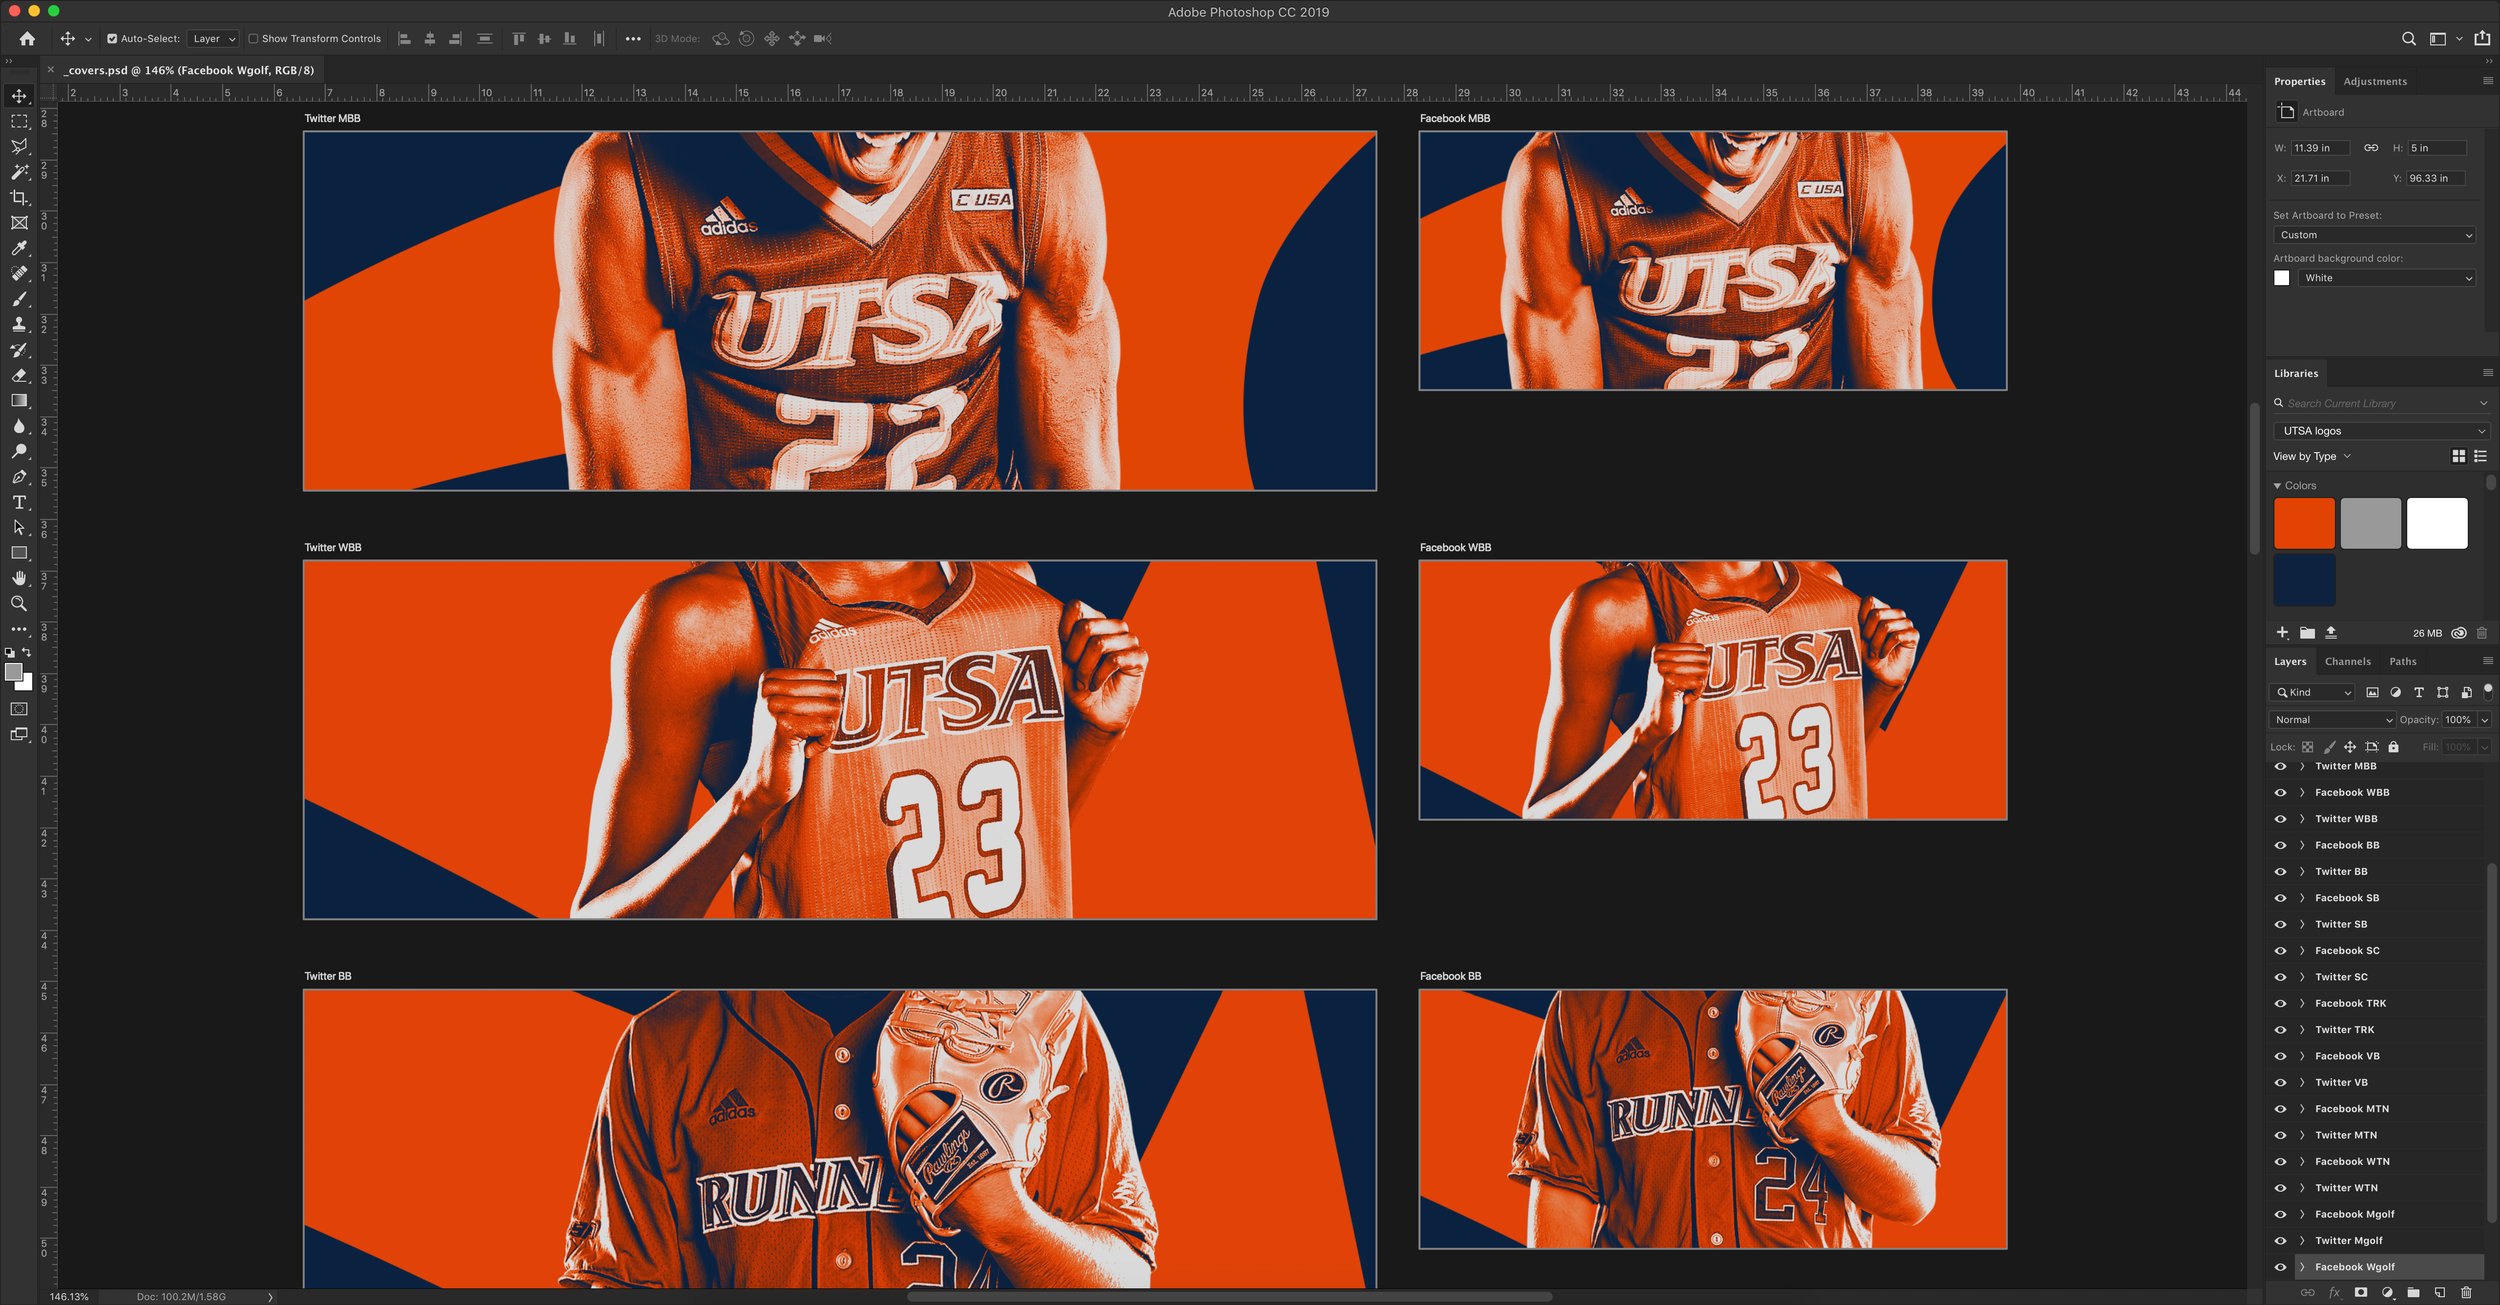Viewport: 2500px width, 1305px height.
Task: Click the Share icon at top right
Action: 2482,39
